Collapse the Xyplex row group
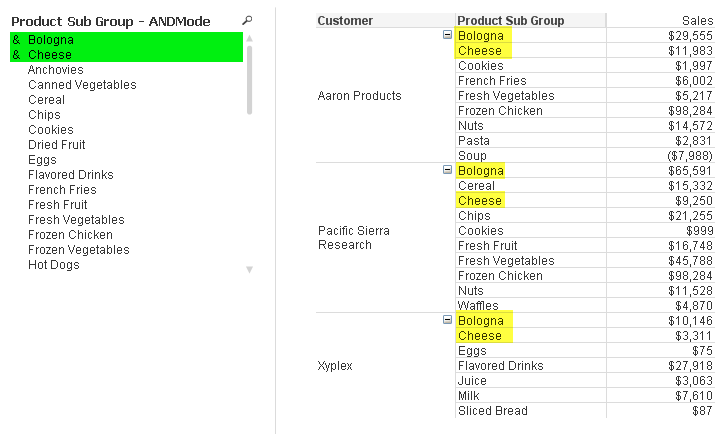 coord(447,319)
